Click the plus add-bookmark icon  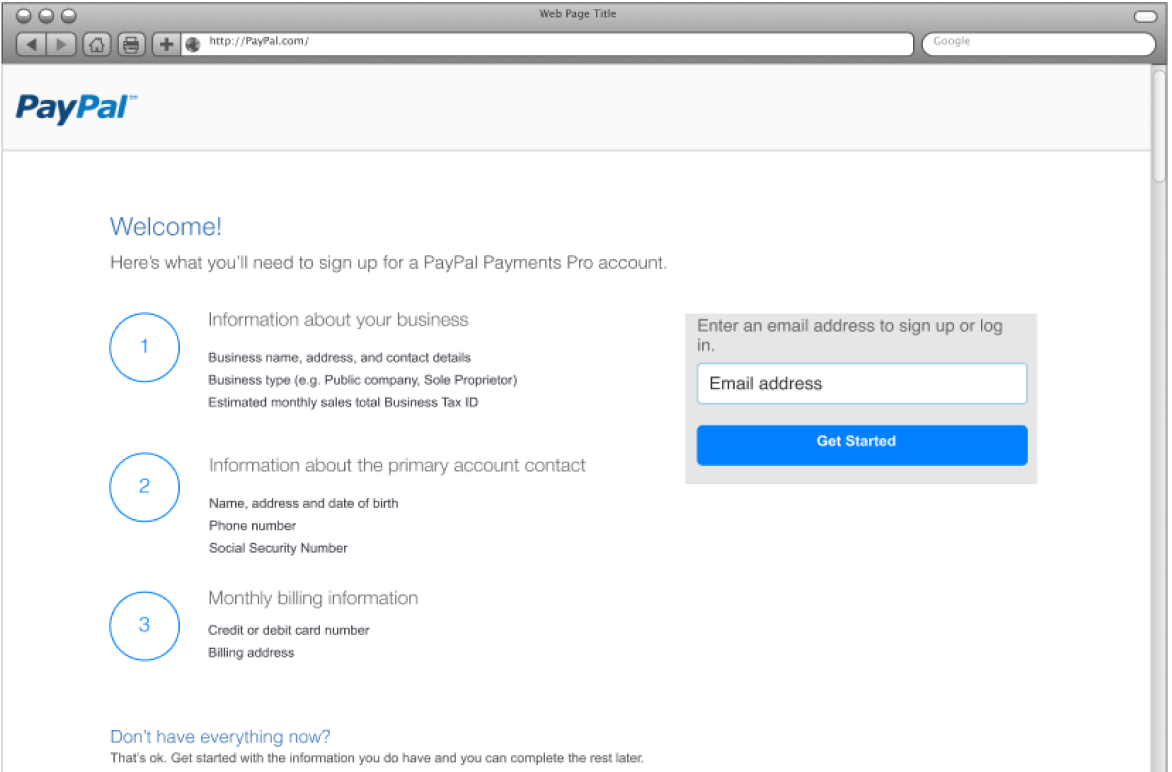point(167,45)
